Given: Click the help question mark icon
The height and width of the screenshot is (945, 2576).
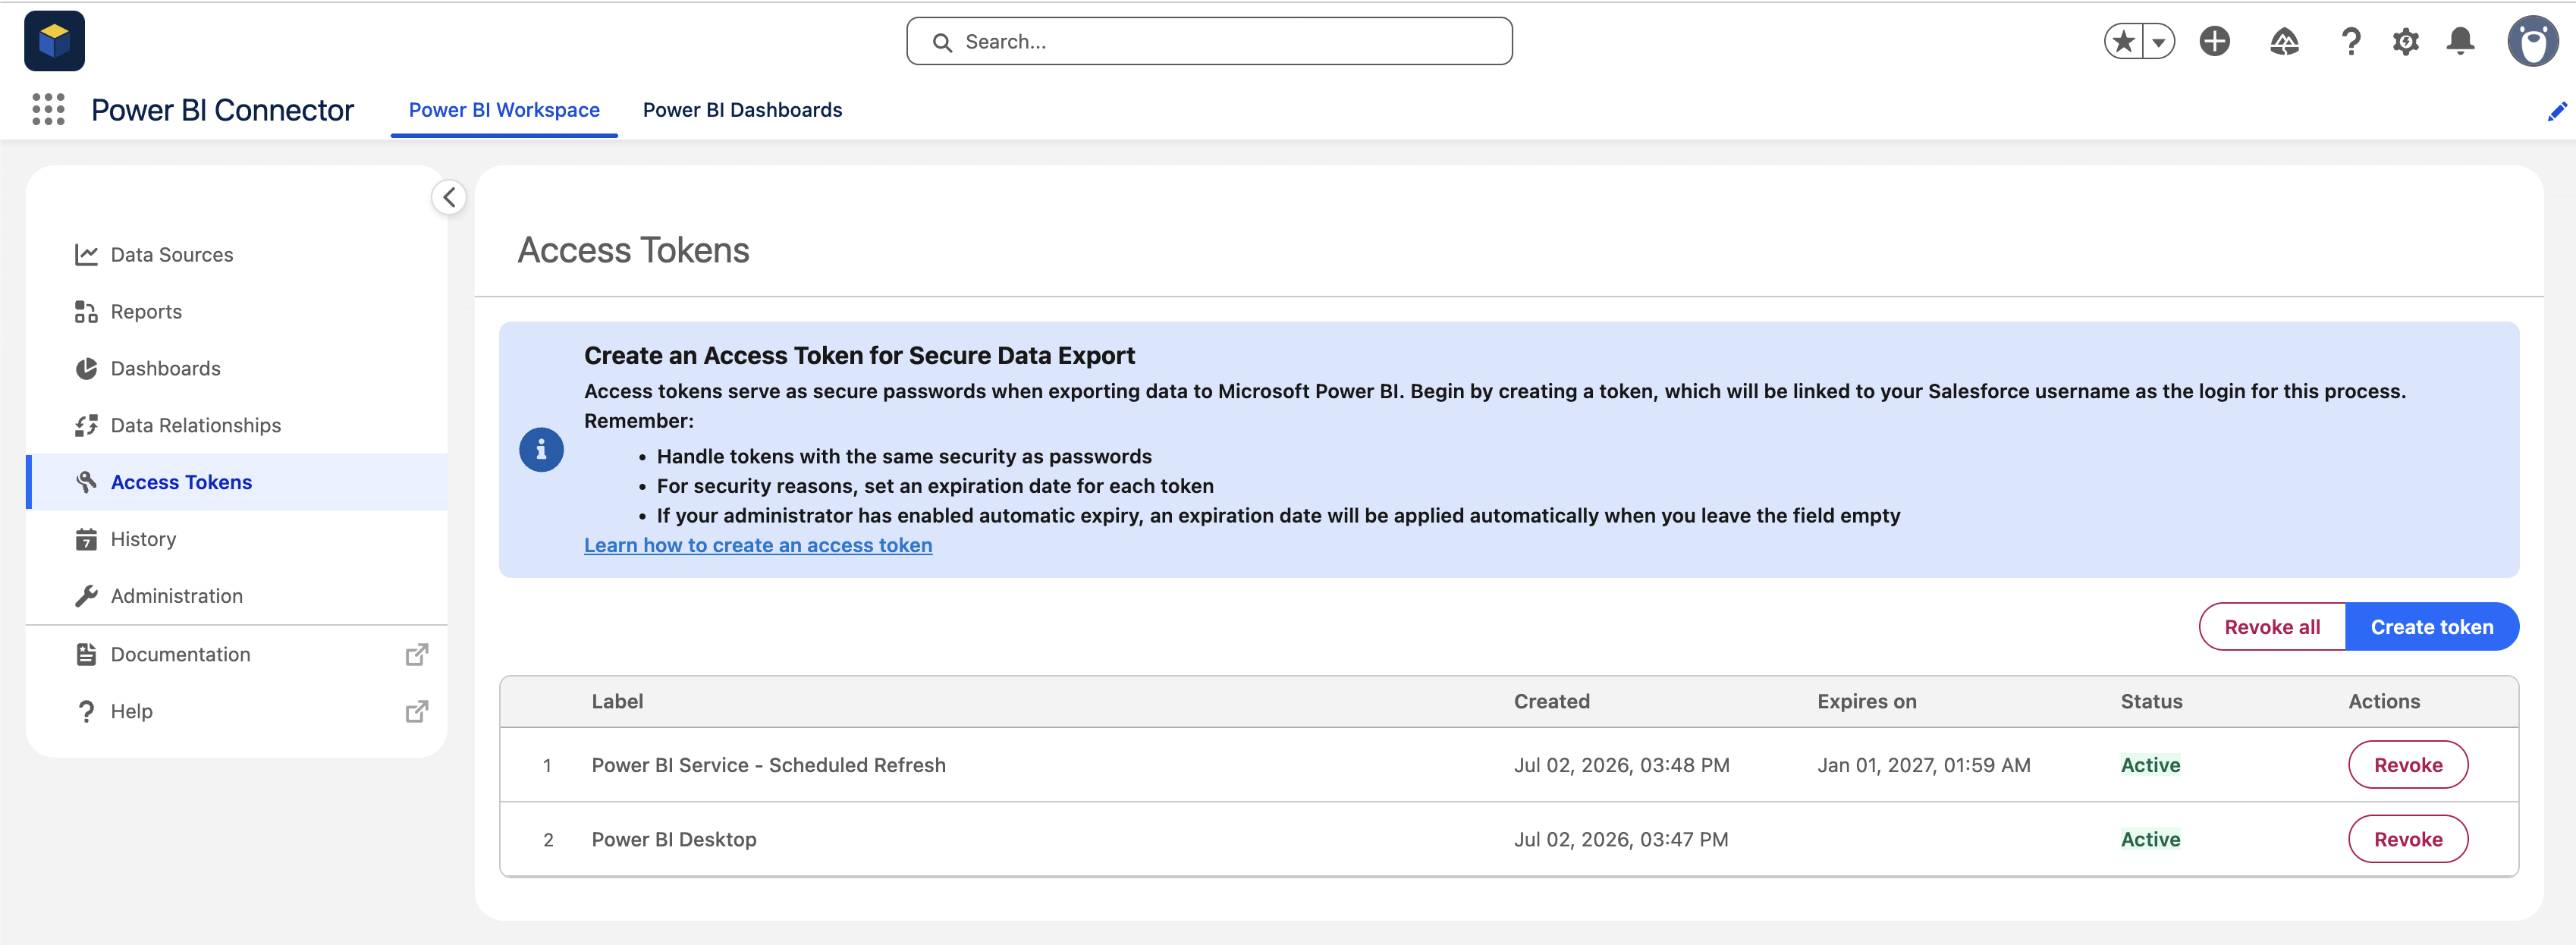Looking at the screenshot, I should tap(2350, 41).
